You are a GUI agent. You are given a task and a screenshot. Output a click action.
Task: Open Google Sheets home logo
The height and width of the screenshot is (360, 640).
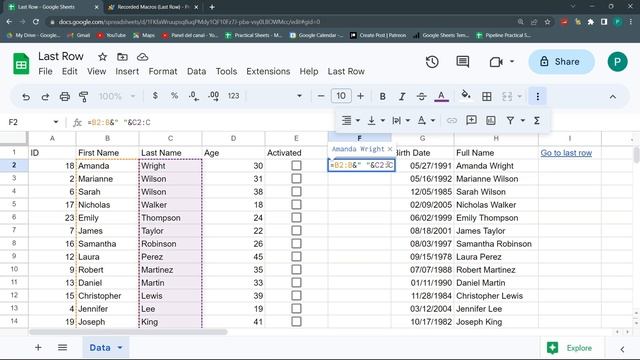[x=21, y=64]
